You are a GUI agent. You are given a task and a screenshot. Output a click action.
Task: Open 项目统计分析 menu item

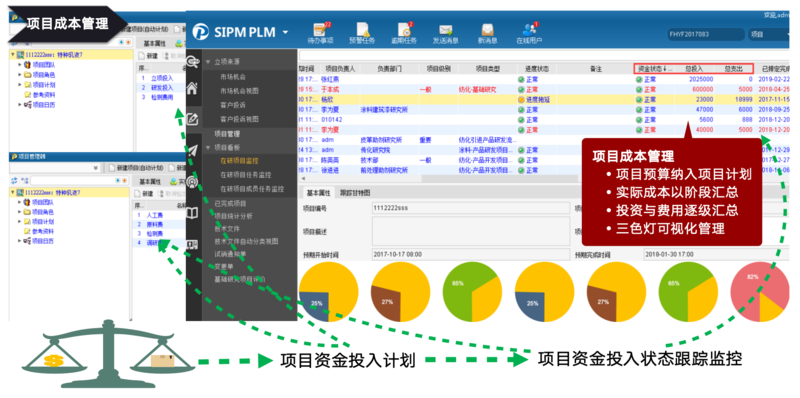pos(233,216)
